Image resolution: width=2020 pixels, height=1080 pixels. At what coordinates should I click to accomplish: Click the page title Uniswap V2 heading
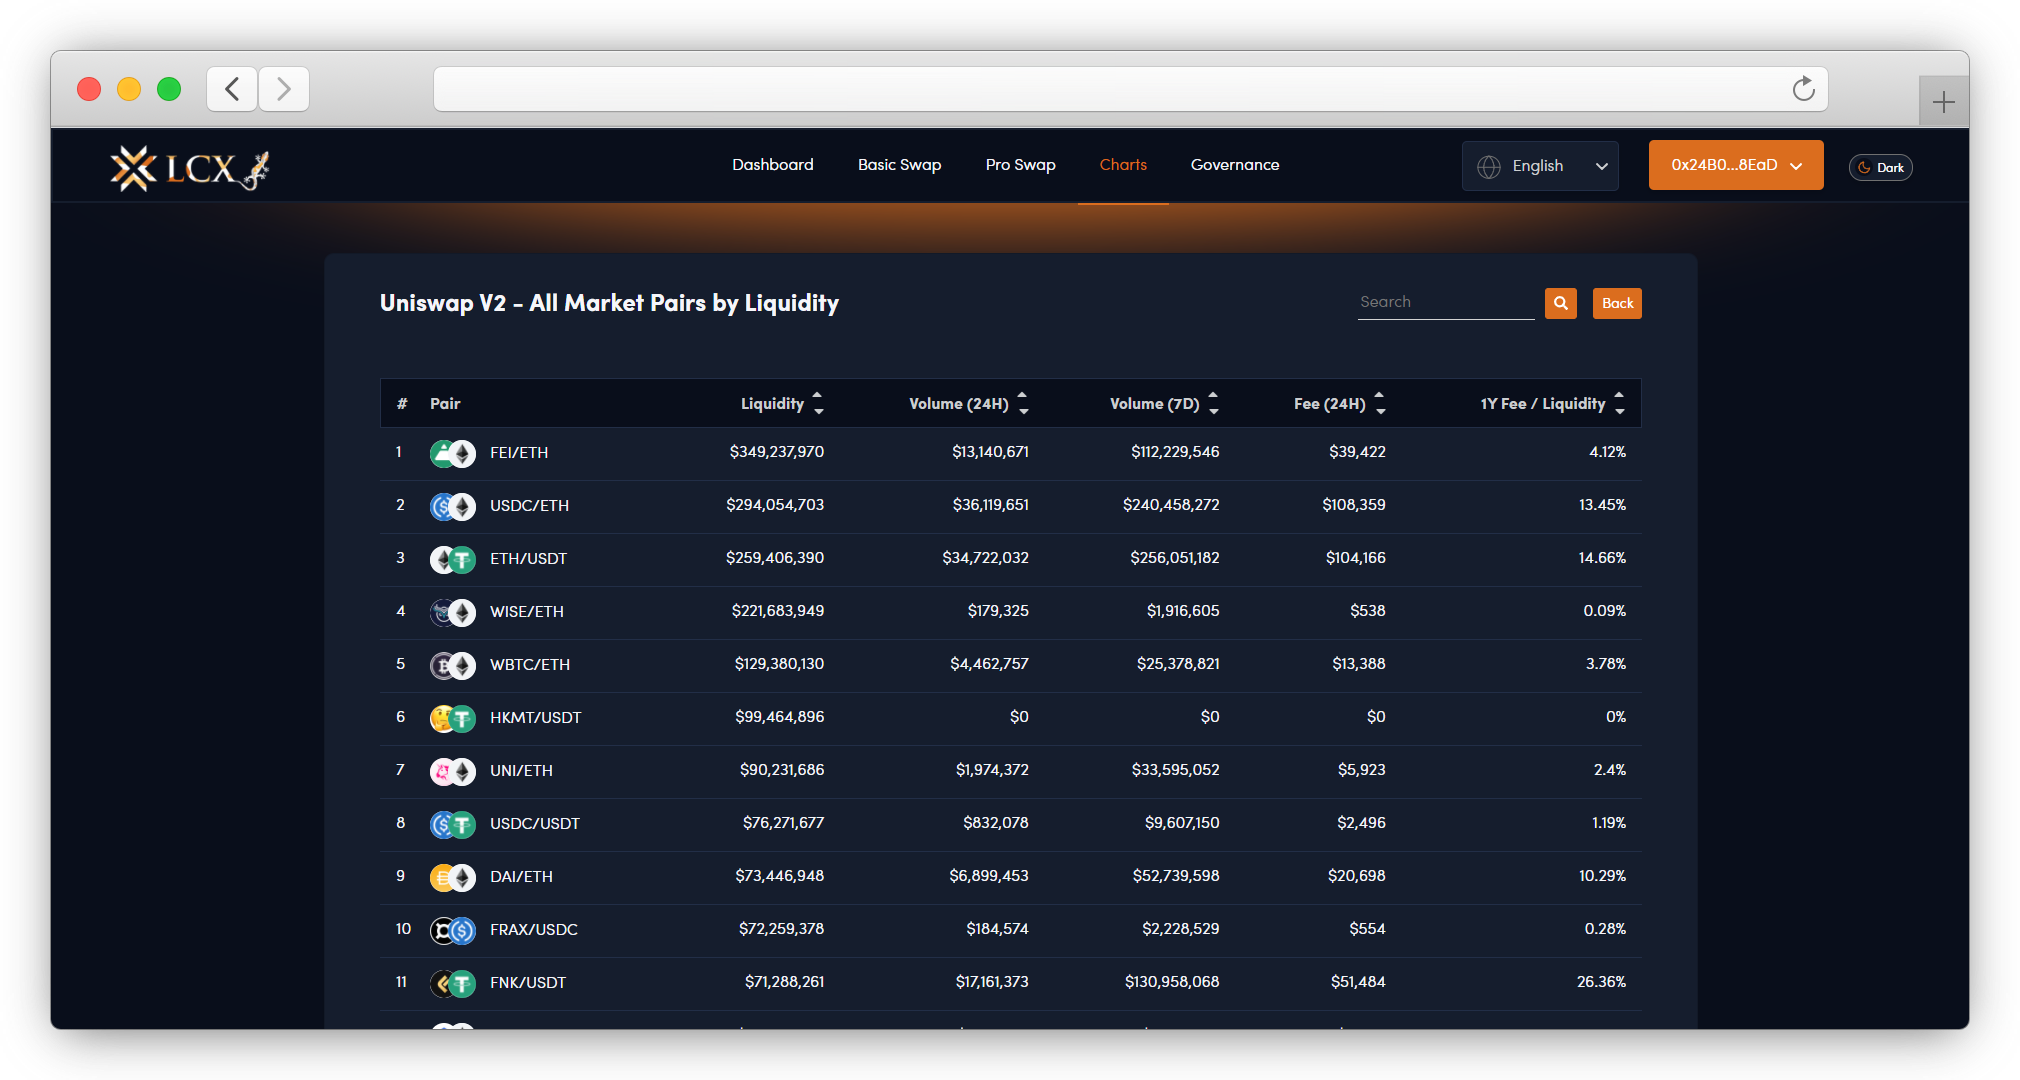[x=609, y=303]
